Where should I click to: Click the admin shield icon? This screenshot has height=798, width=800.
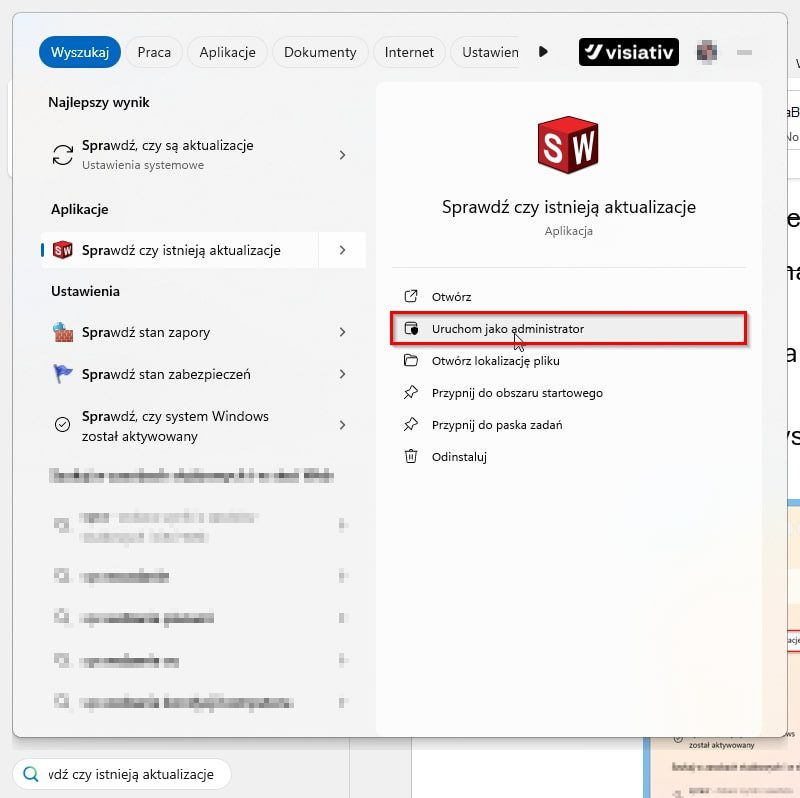coord(411,329)
